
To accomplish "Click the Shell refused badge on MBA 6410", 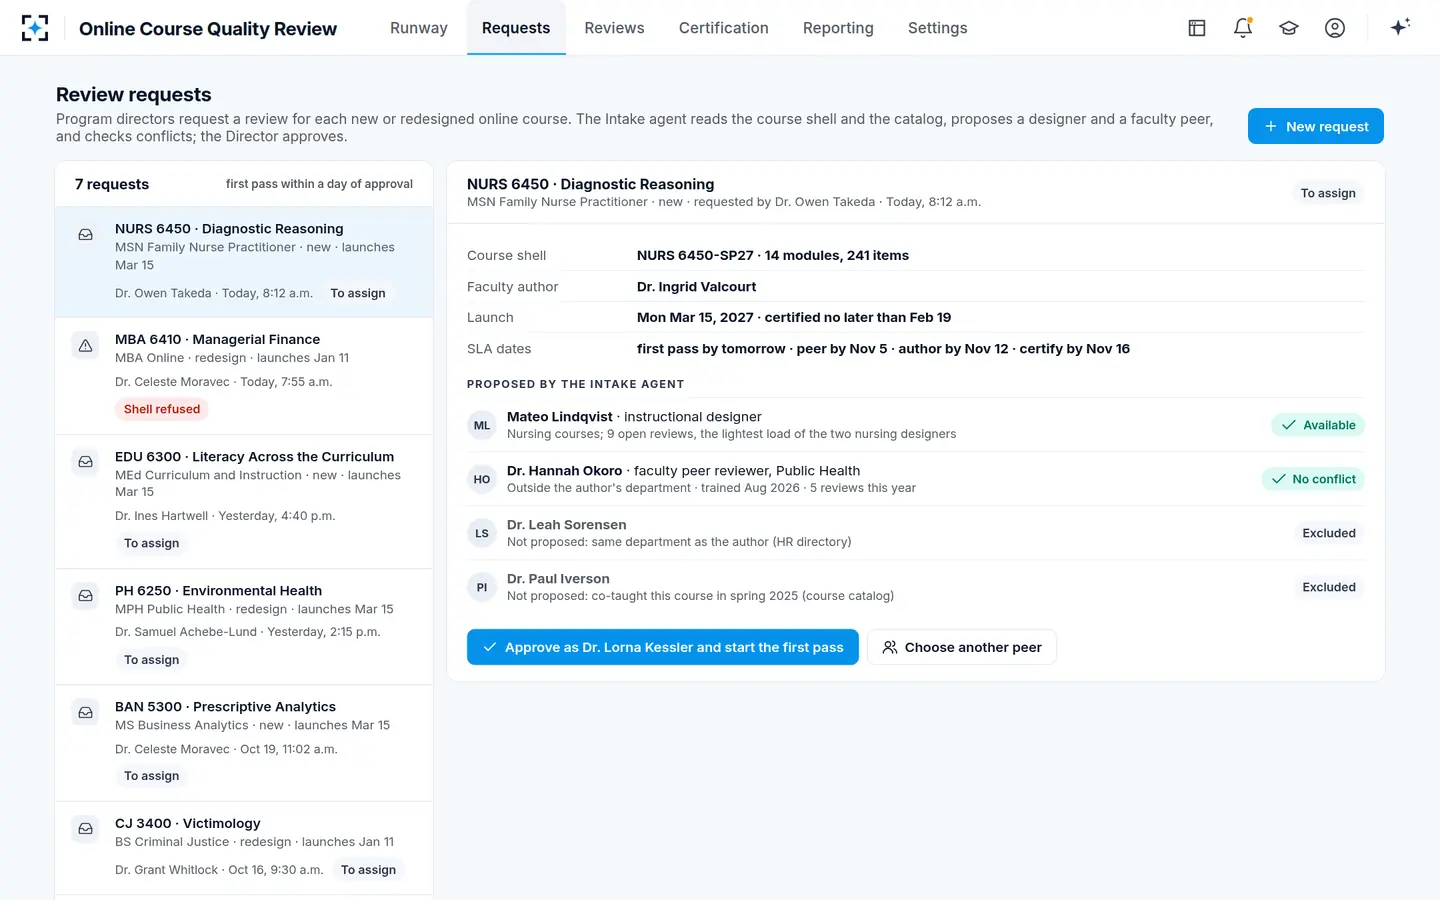I will pos(162,409).
